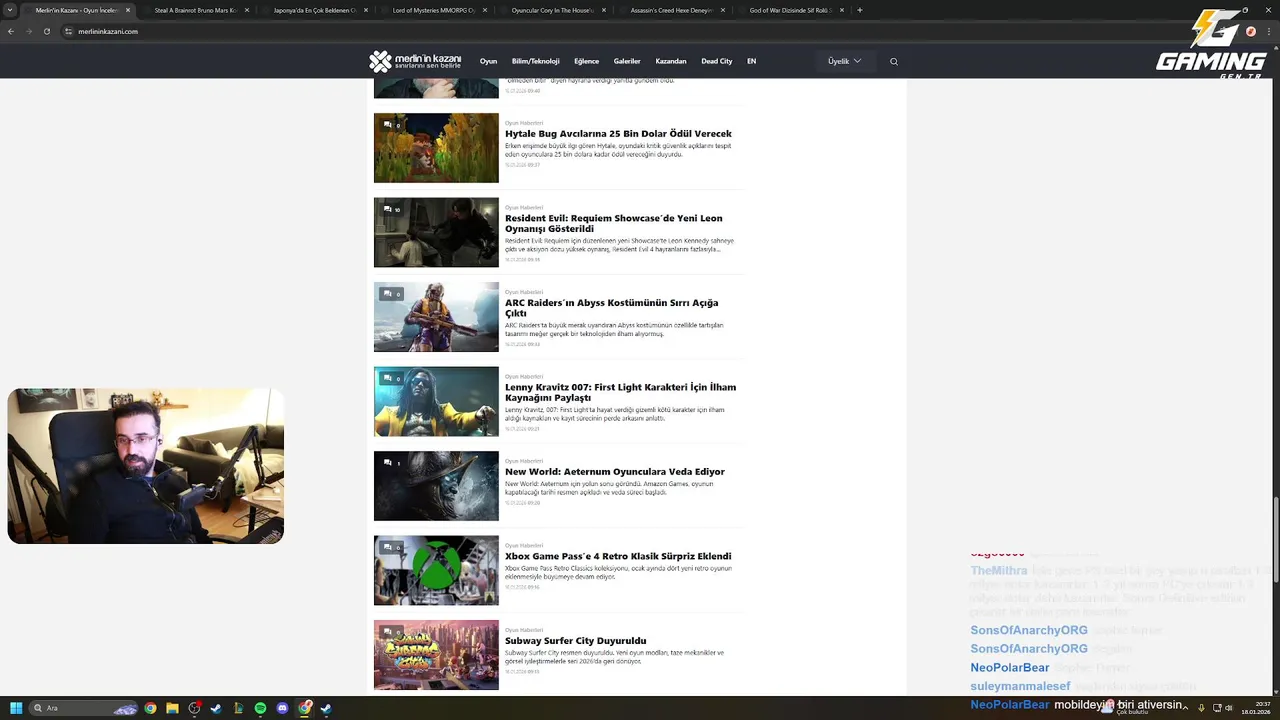Image resolution: width=1280 pixels, height=720 pixels.
Task: Open Subway Surfer City Duyuruldu headline
Action: click(575, 640)
